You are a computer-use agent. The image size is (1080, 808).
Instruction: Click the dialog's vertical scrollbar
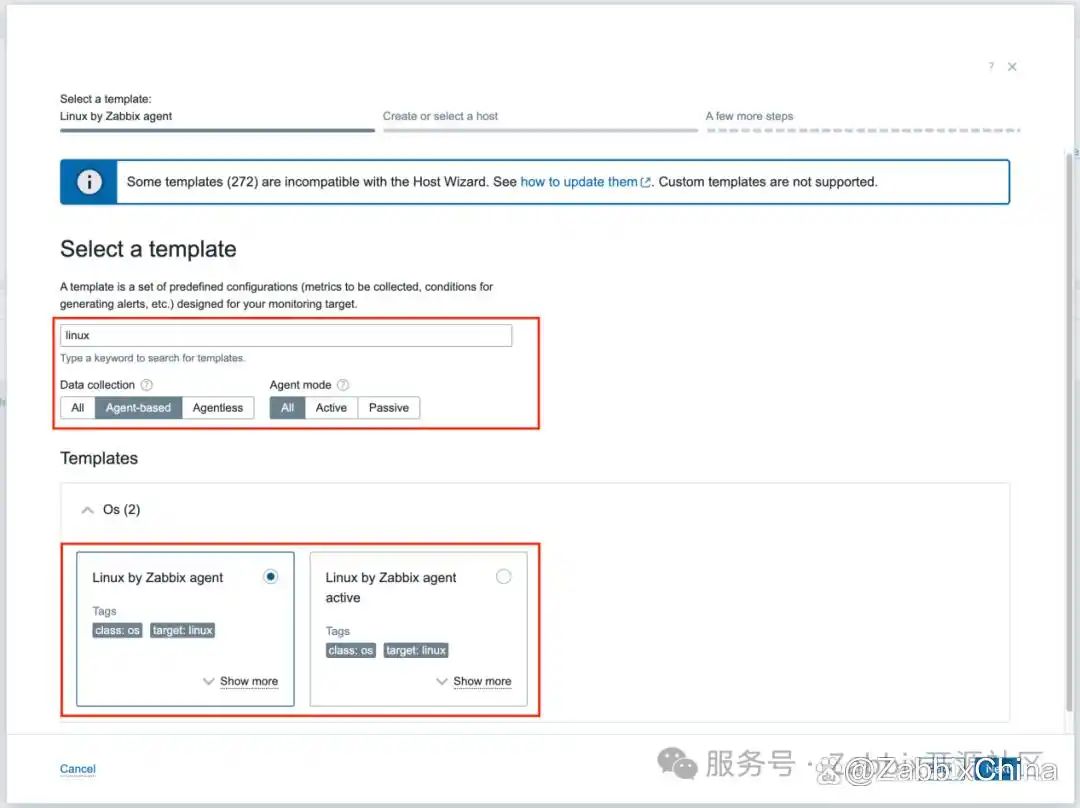pyautogui.click(x=1070, y=431)
